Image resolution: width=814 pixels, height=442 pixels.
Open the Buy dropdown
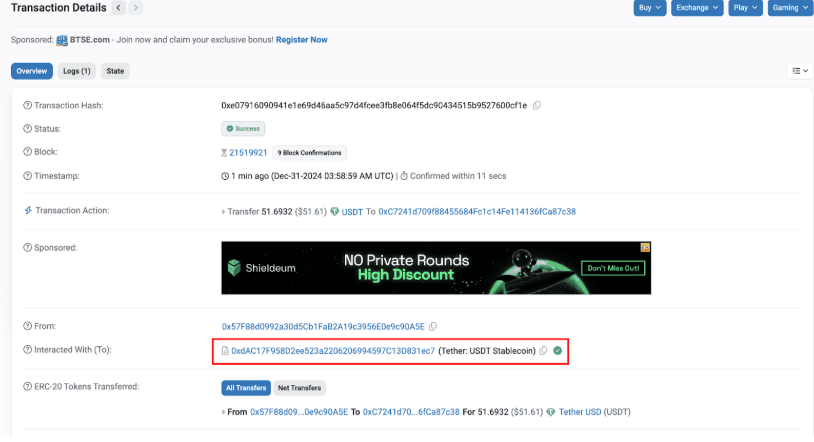coord(650,8)
